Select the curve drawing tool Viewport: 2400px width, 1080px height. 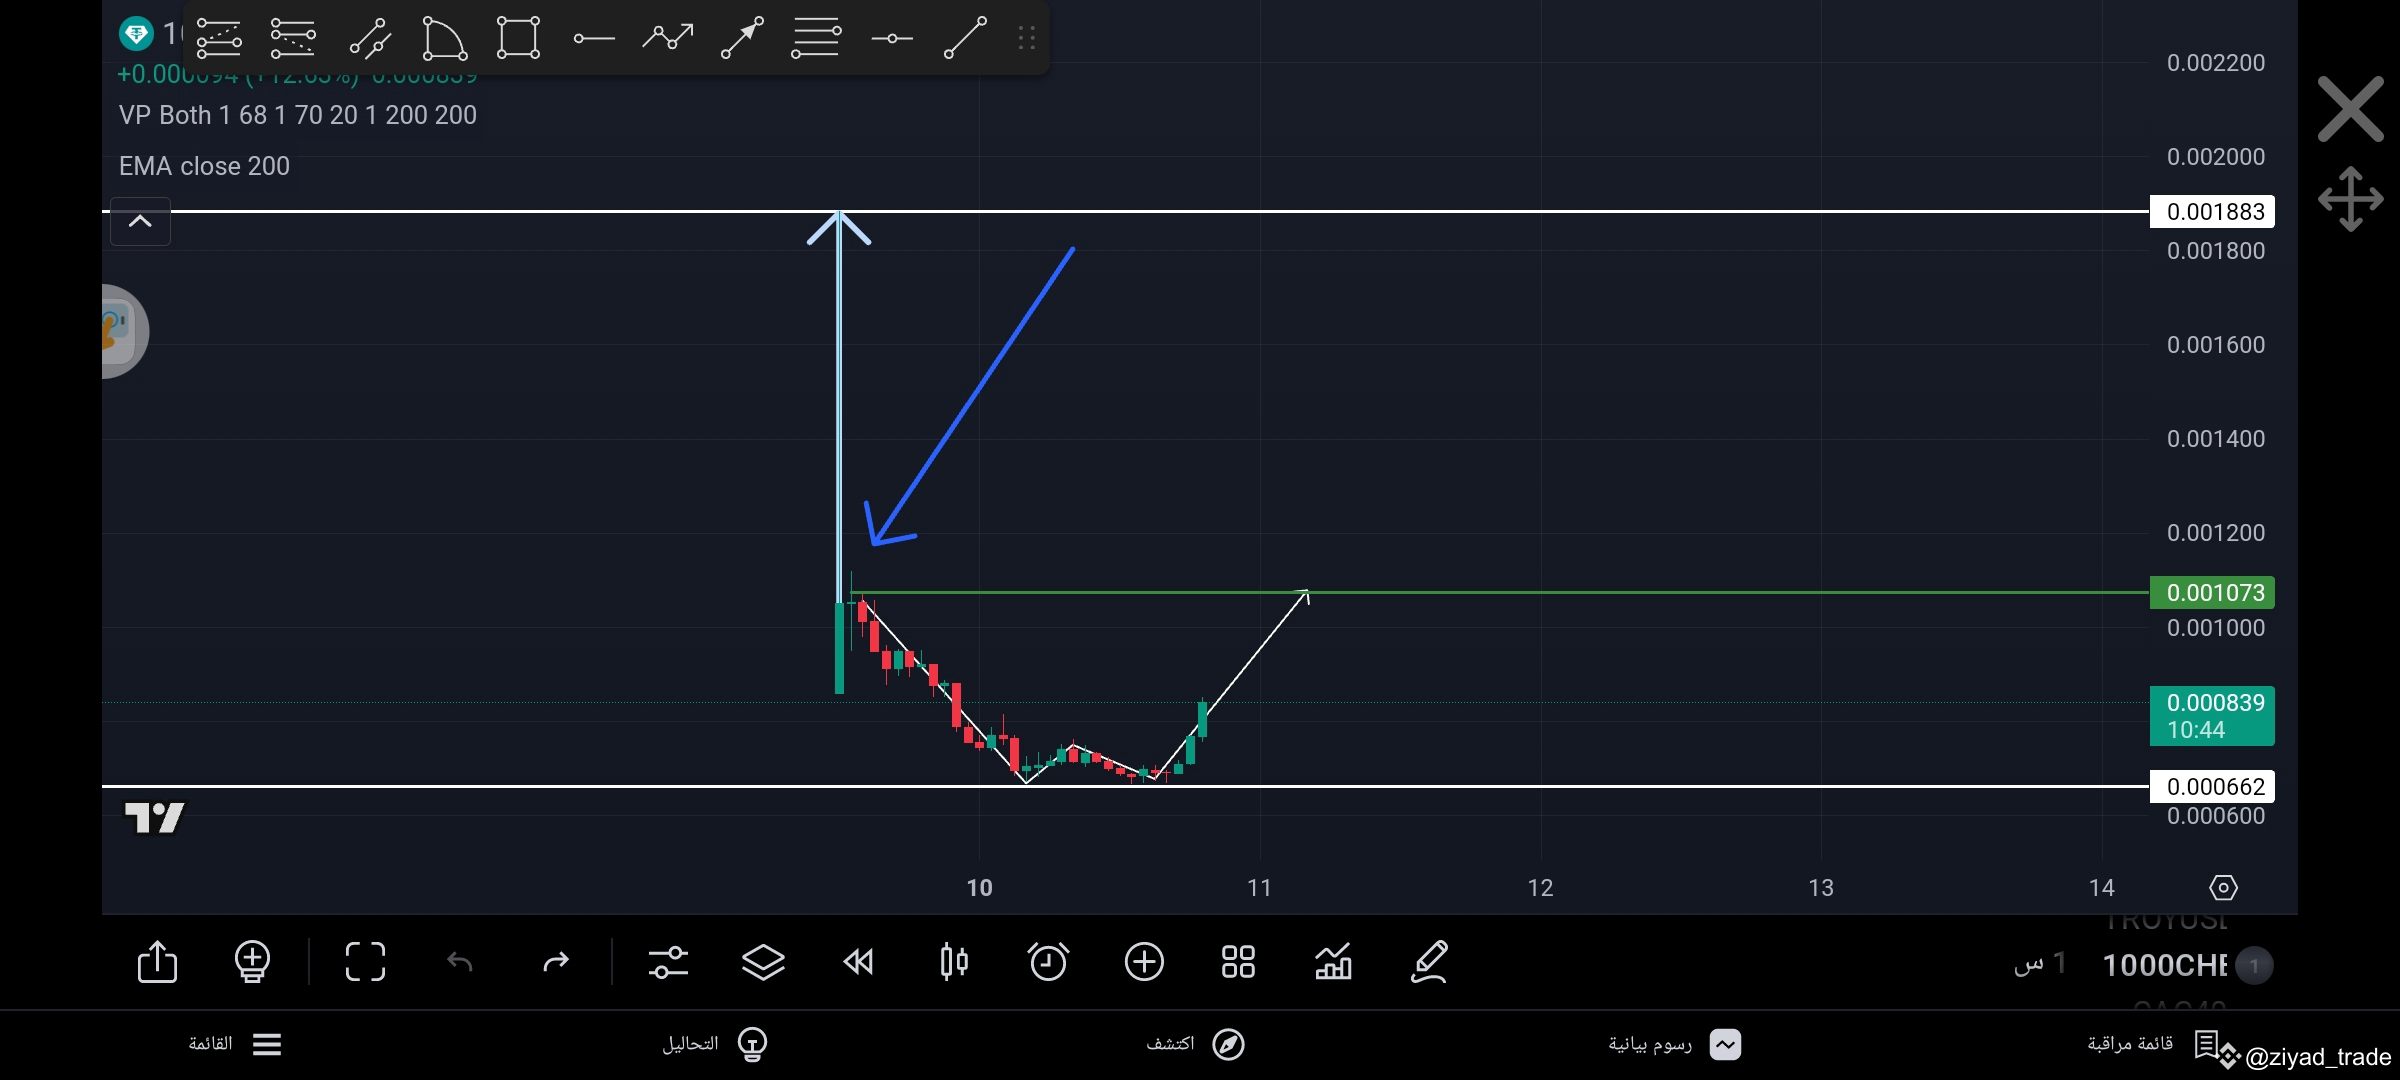pos(443,38)
